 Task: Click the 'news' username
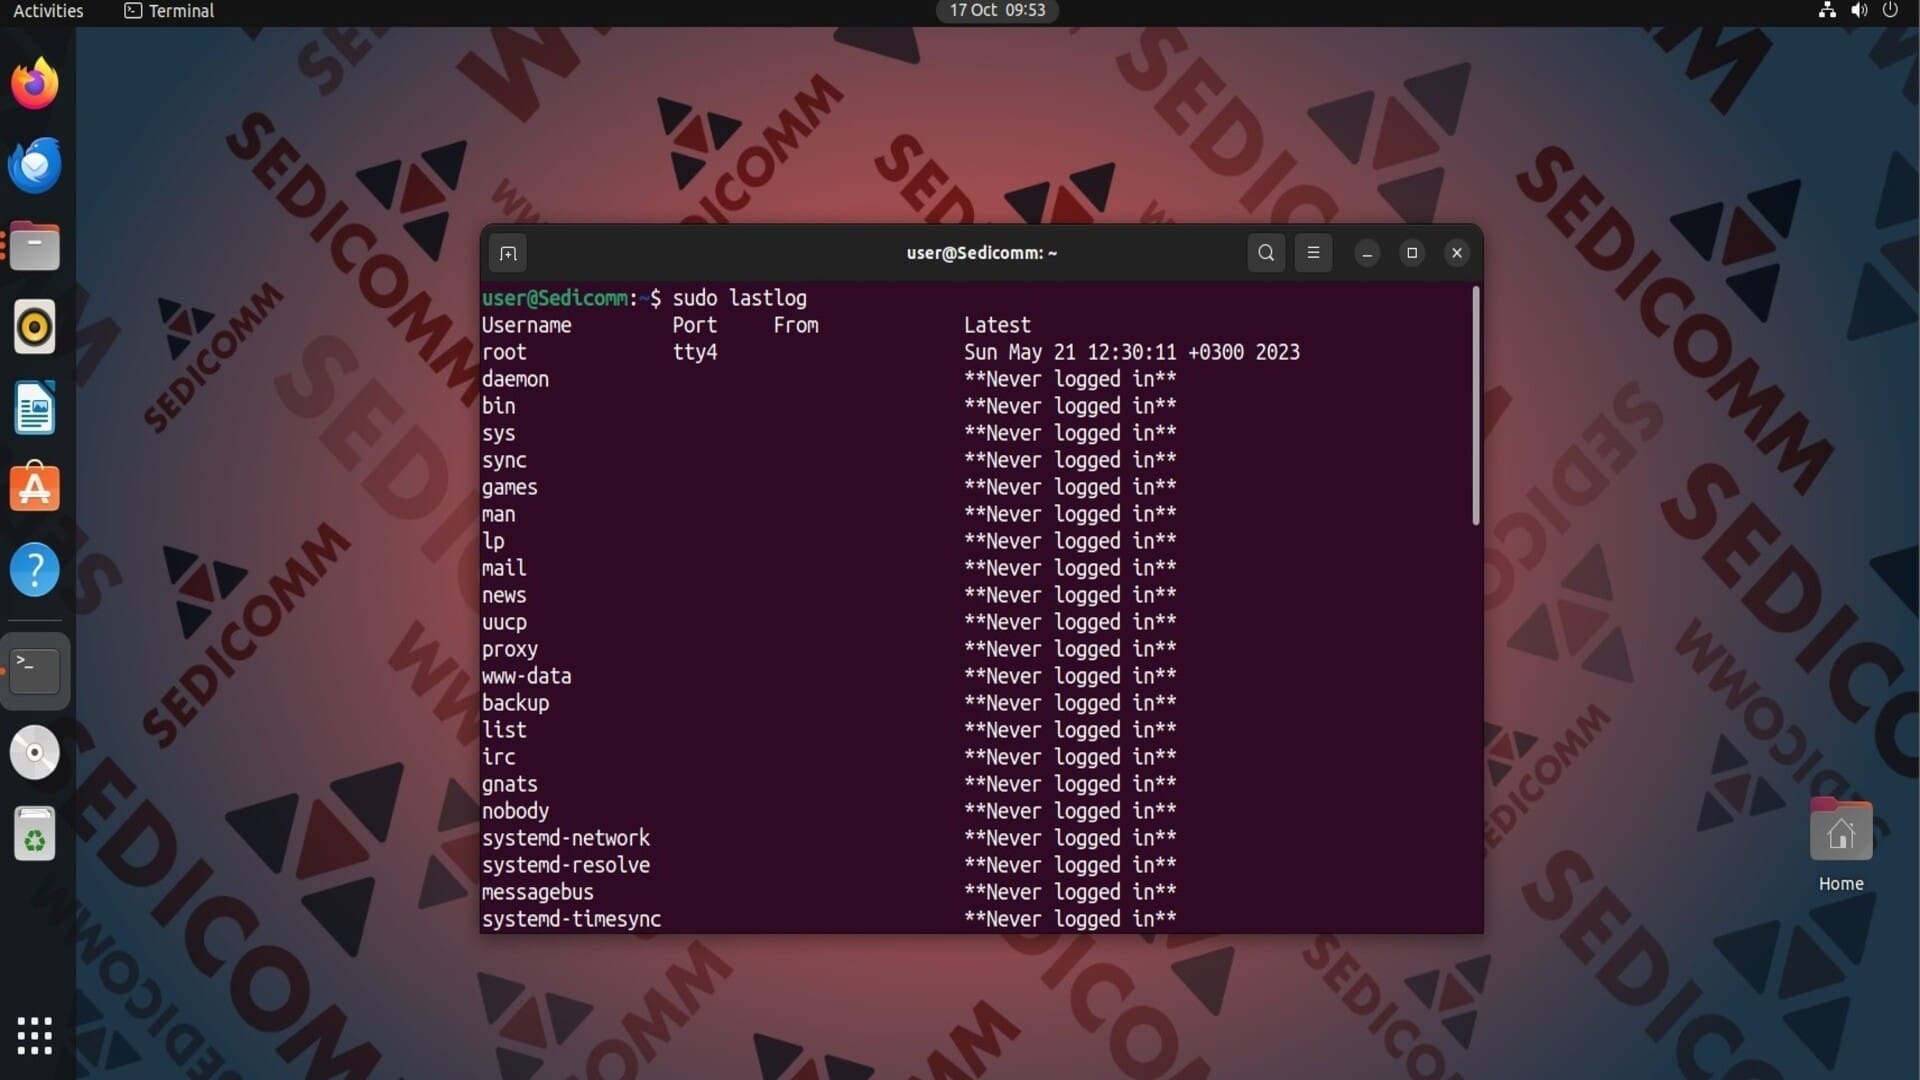[x=504, y=595]
